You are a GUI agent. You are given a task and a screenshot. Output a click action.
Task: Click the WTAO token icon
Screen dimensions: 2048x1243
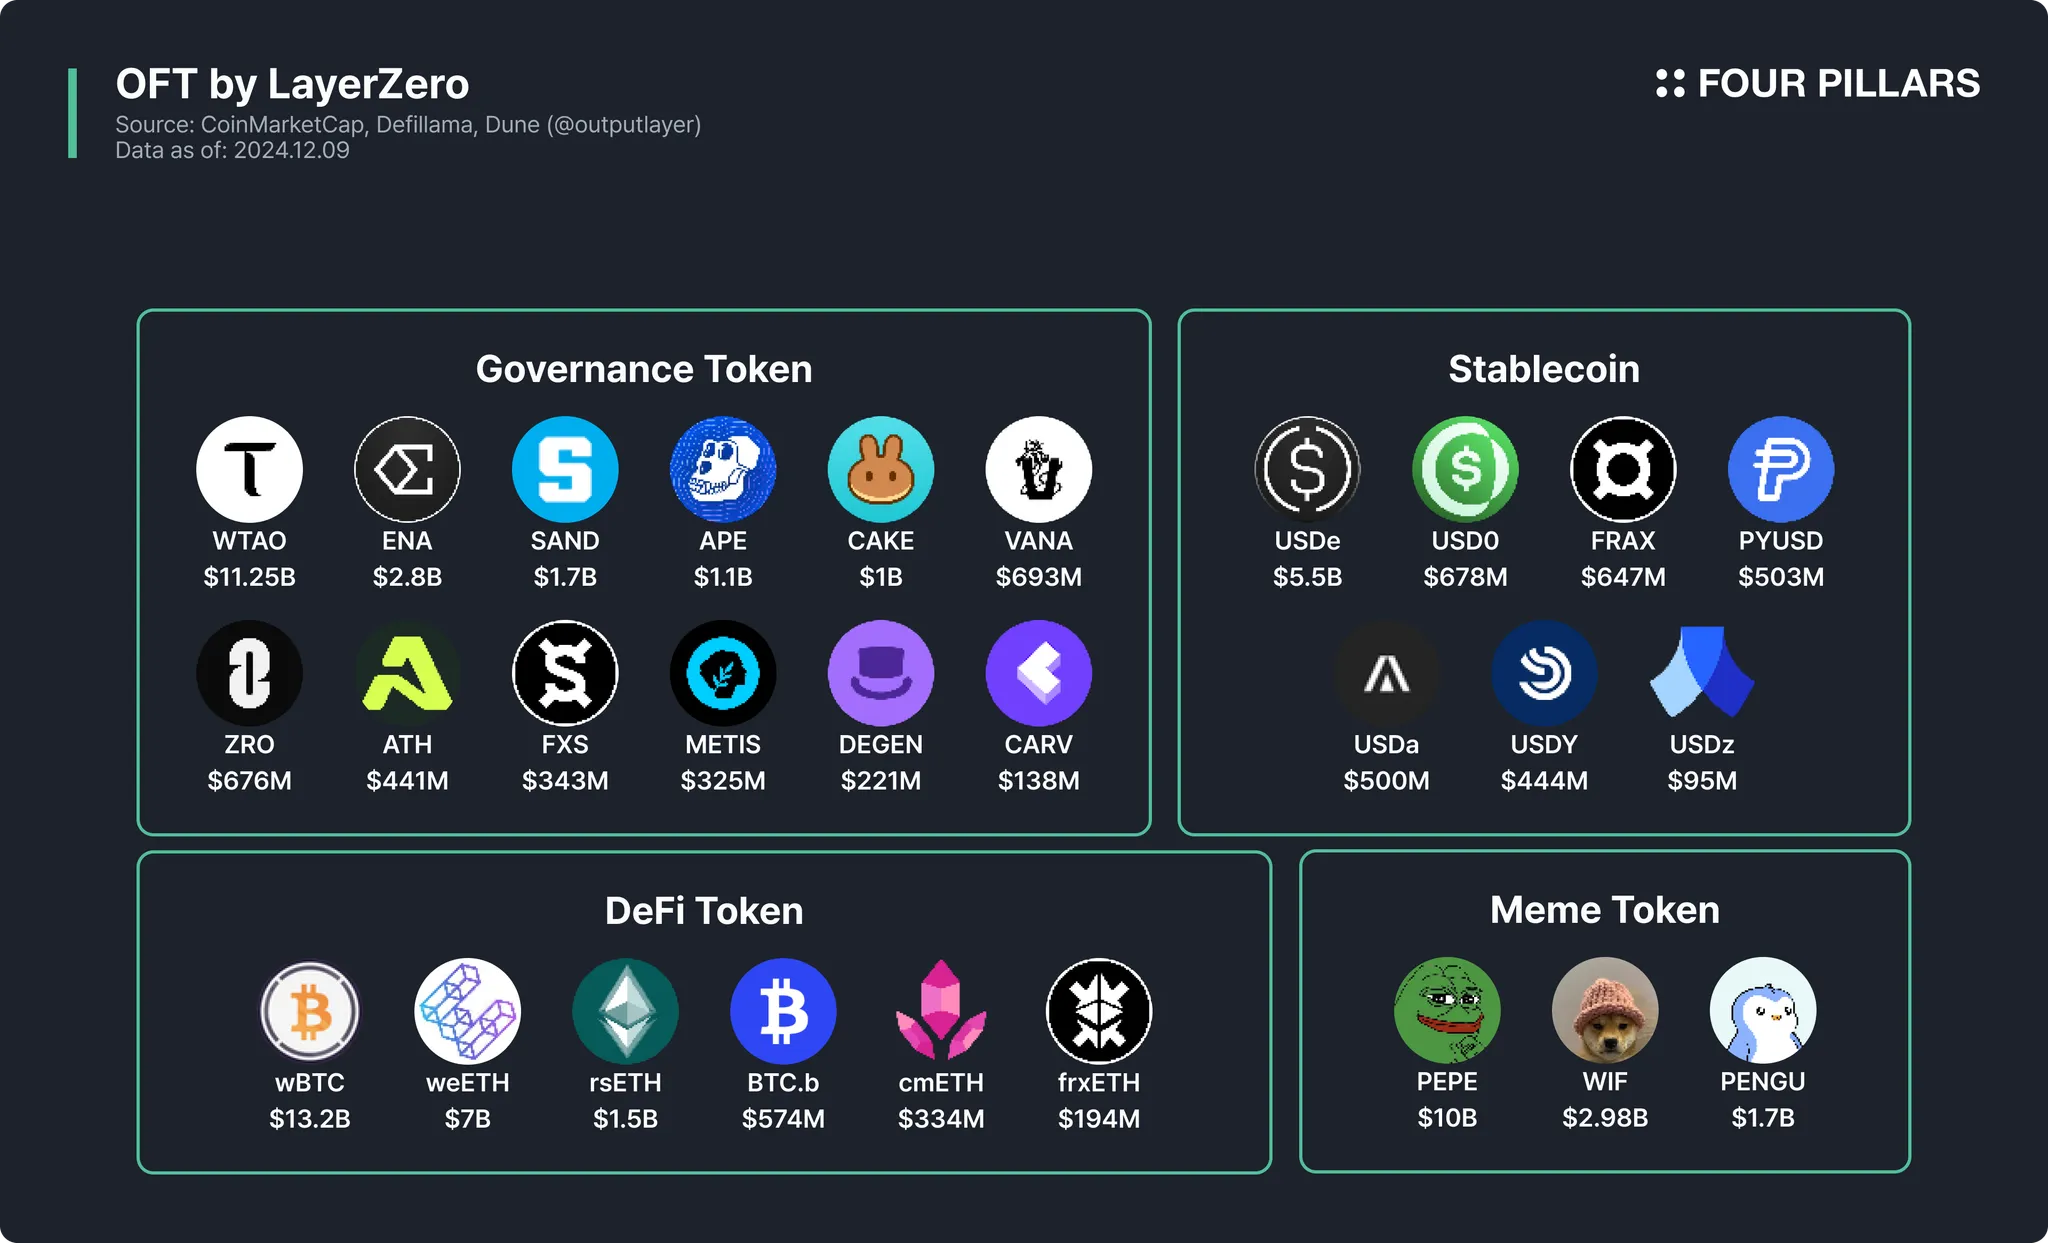pos(249,469)
